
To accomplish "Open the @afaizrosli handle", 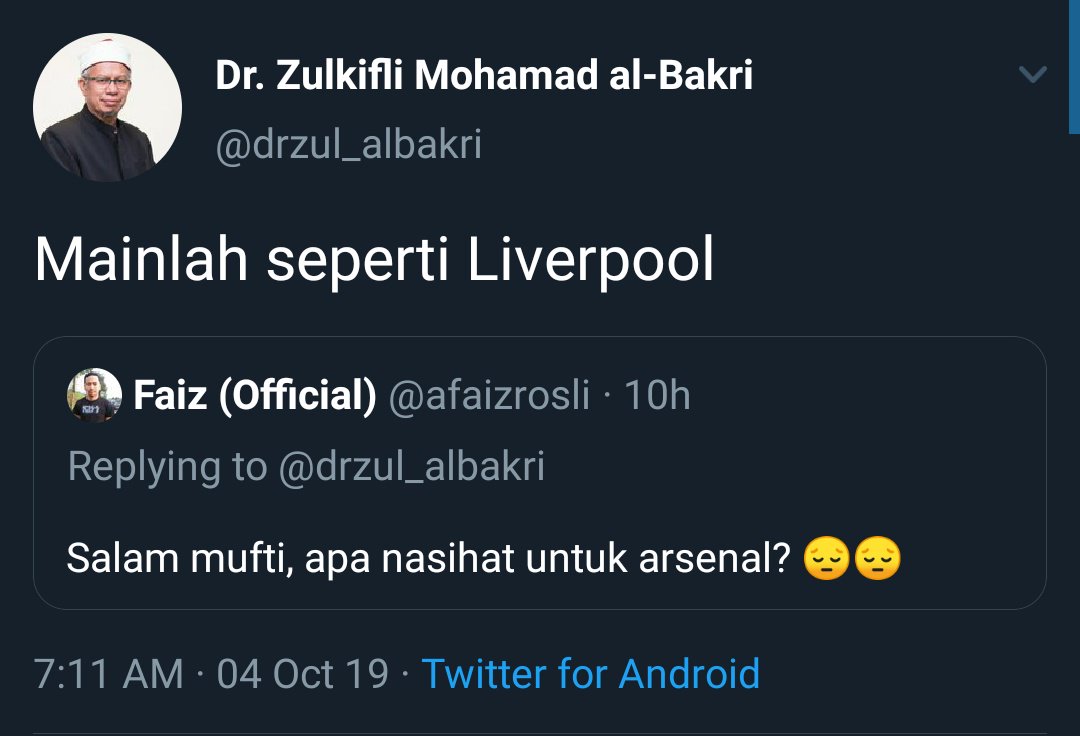I will point(490,396).
